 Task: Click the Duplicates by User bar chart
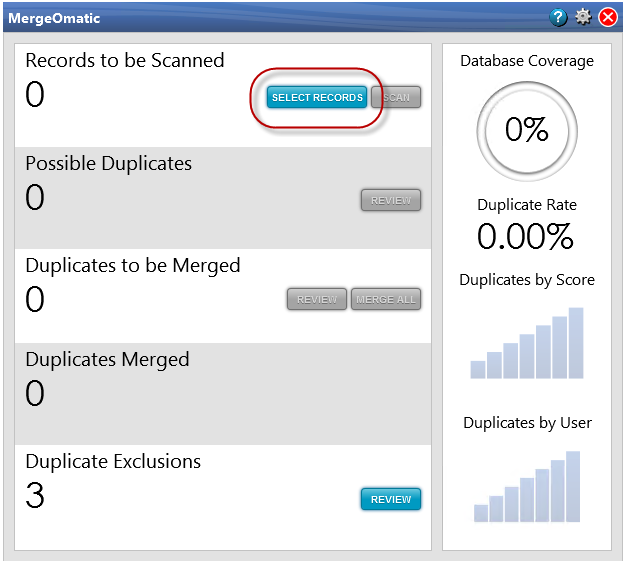527,486
